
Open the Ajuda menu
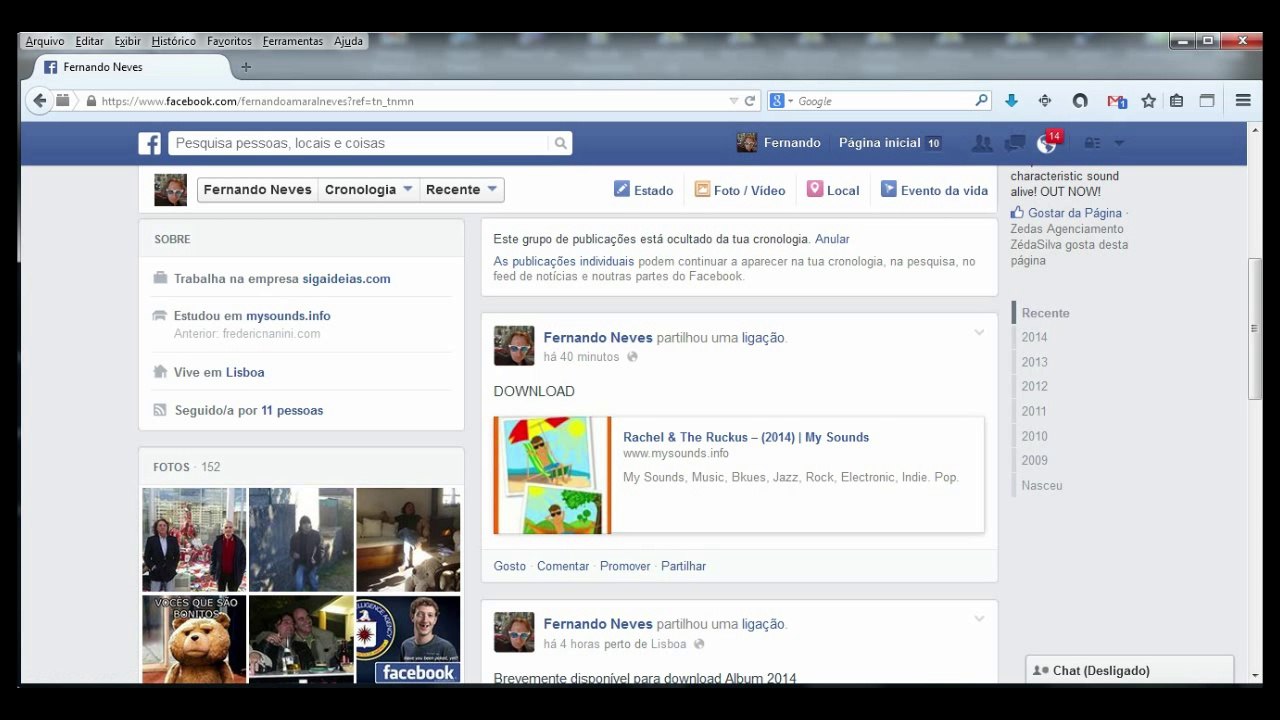point(348,41)
